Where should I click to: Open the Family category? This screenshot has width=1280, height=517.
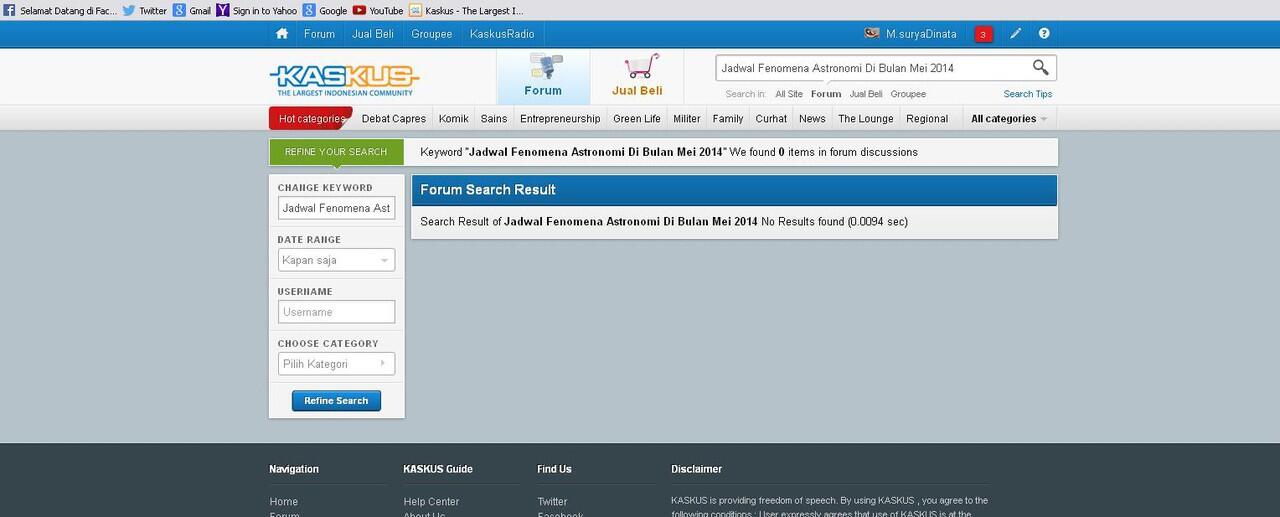click(728, 118)
